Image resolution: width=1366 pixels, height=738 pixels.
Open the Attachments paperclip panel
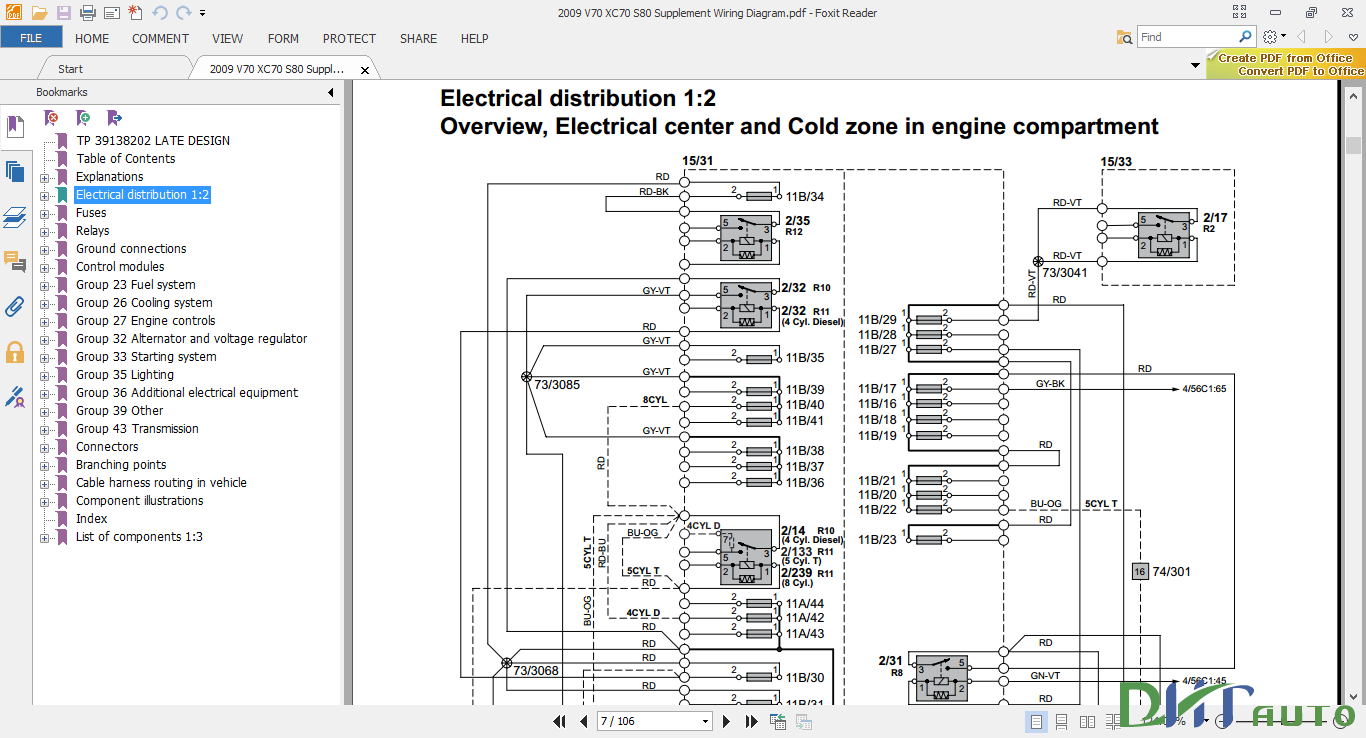15,306
